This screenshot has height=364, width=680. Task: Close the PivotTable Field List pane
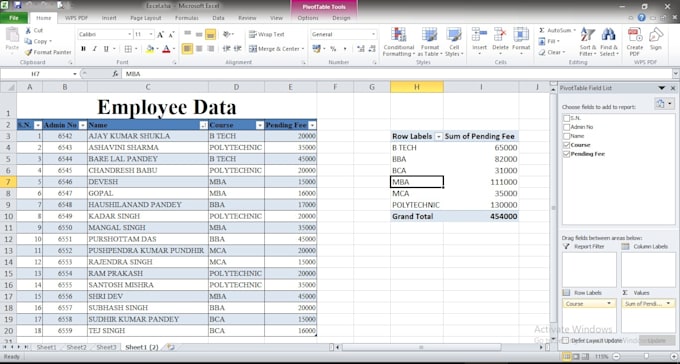click(x=673, y=88)
